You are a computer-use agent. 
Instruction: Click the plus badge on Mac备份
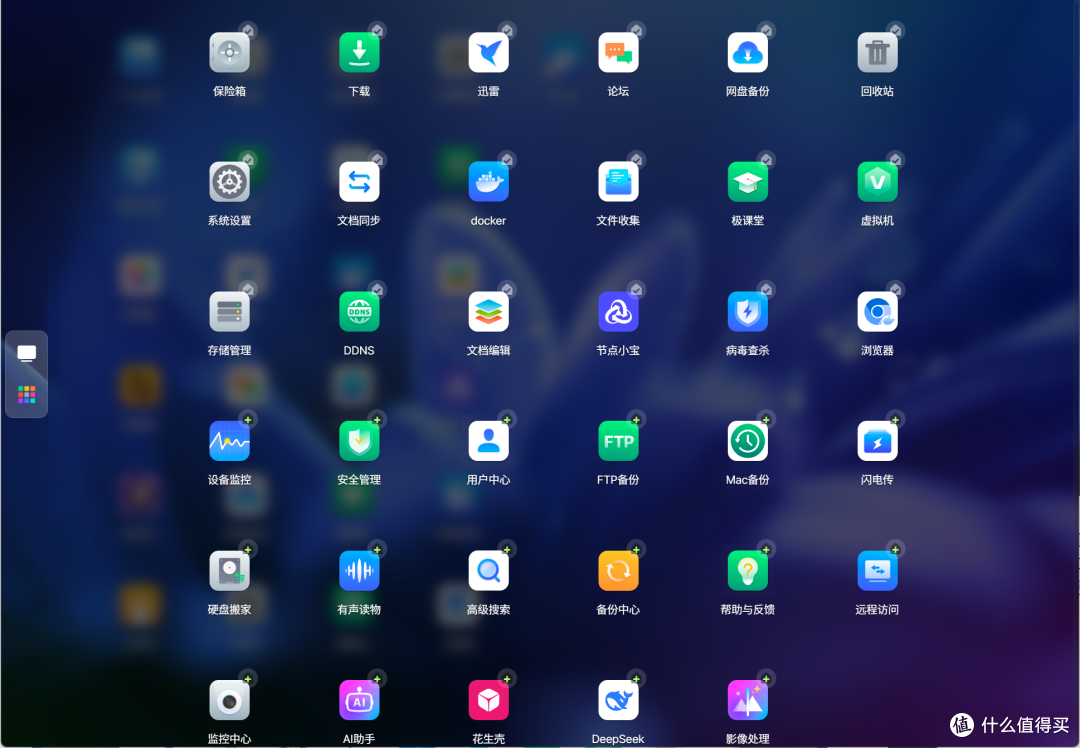[766, 420]
